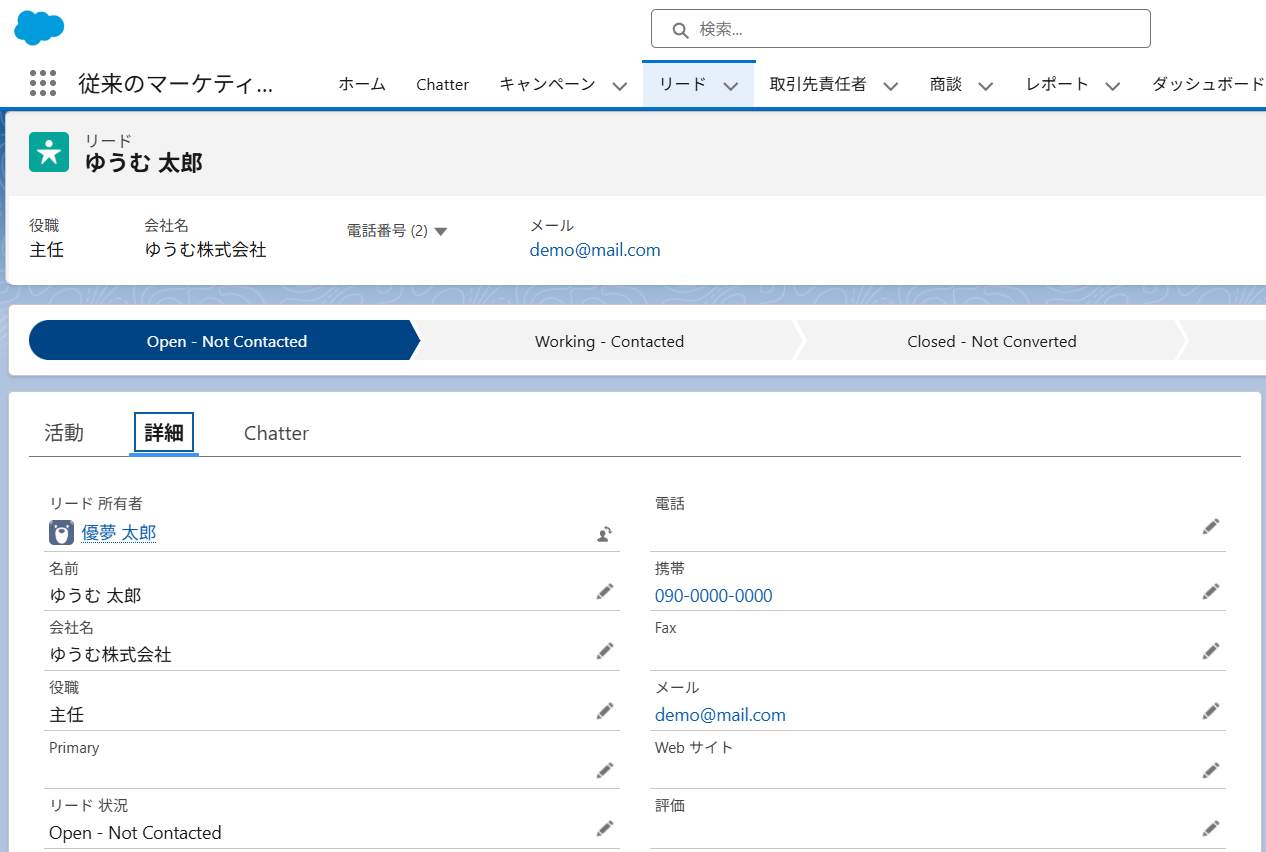Click the Salesforce cloud logo
Image resolution: width=1266 pixels, height=852 pixels.
pos(39,27)
